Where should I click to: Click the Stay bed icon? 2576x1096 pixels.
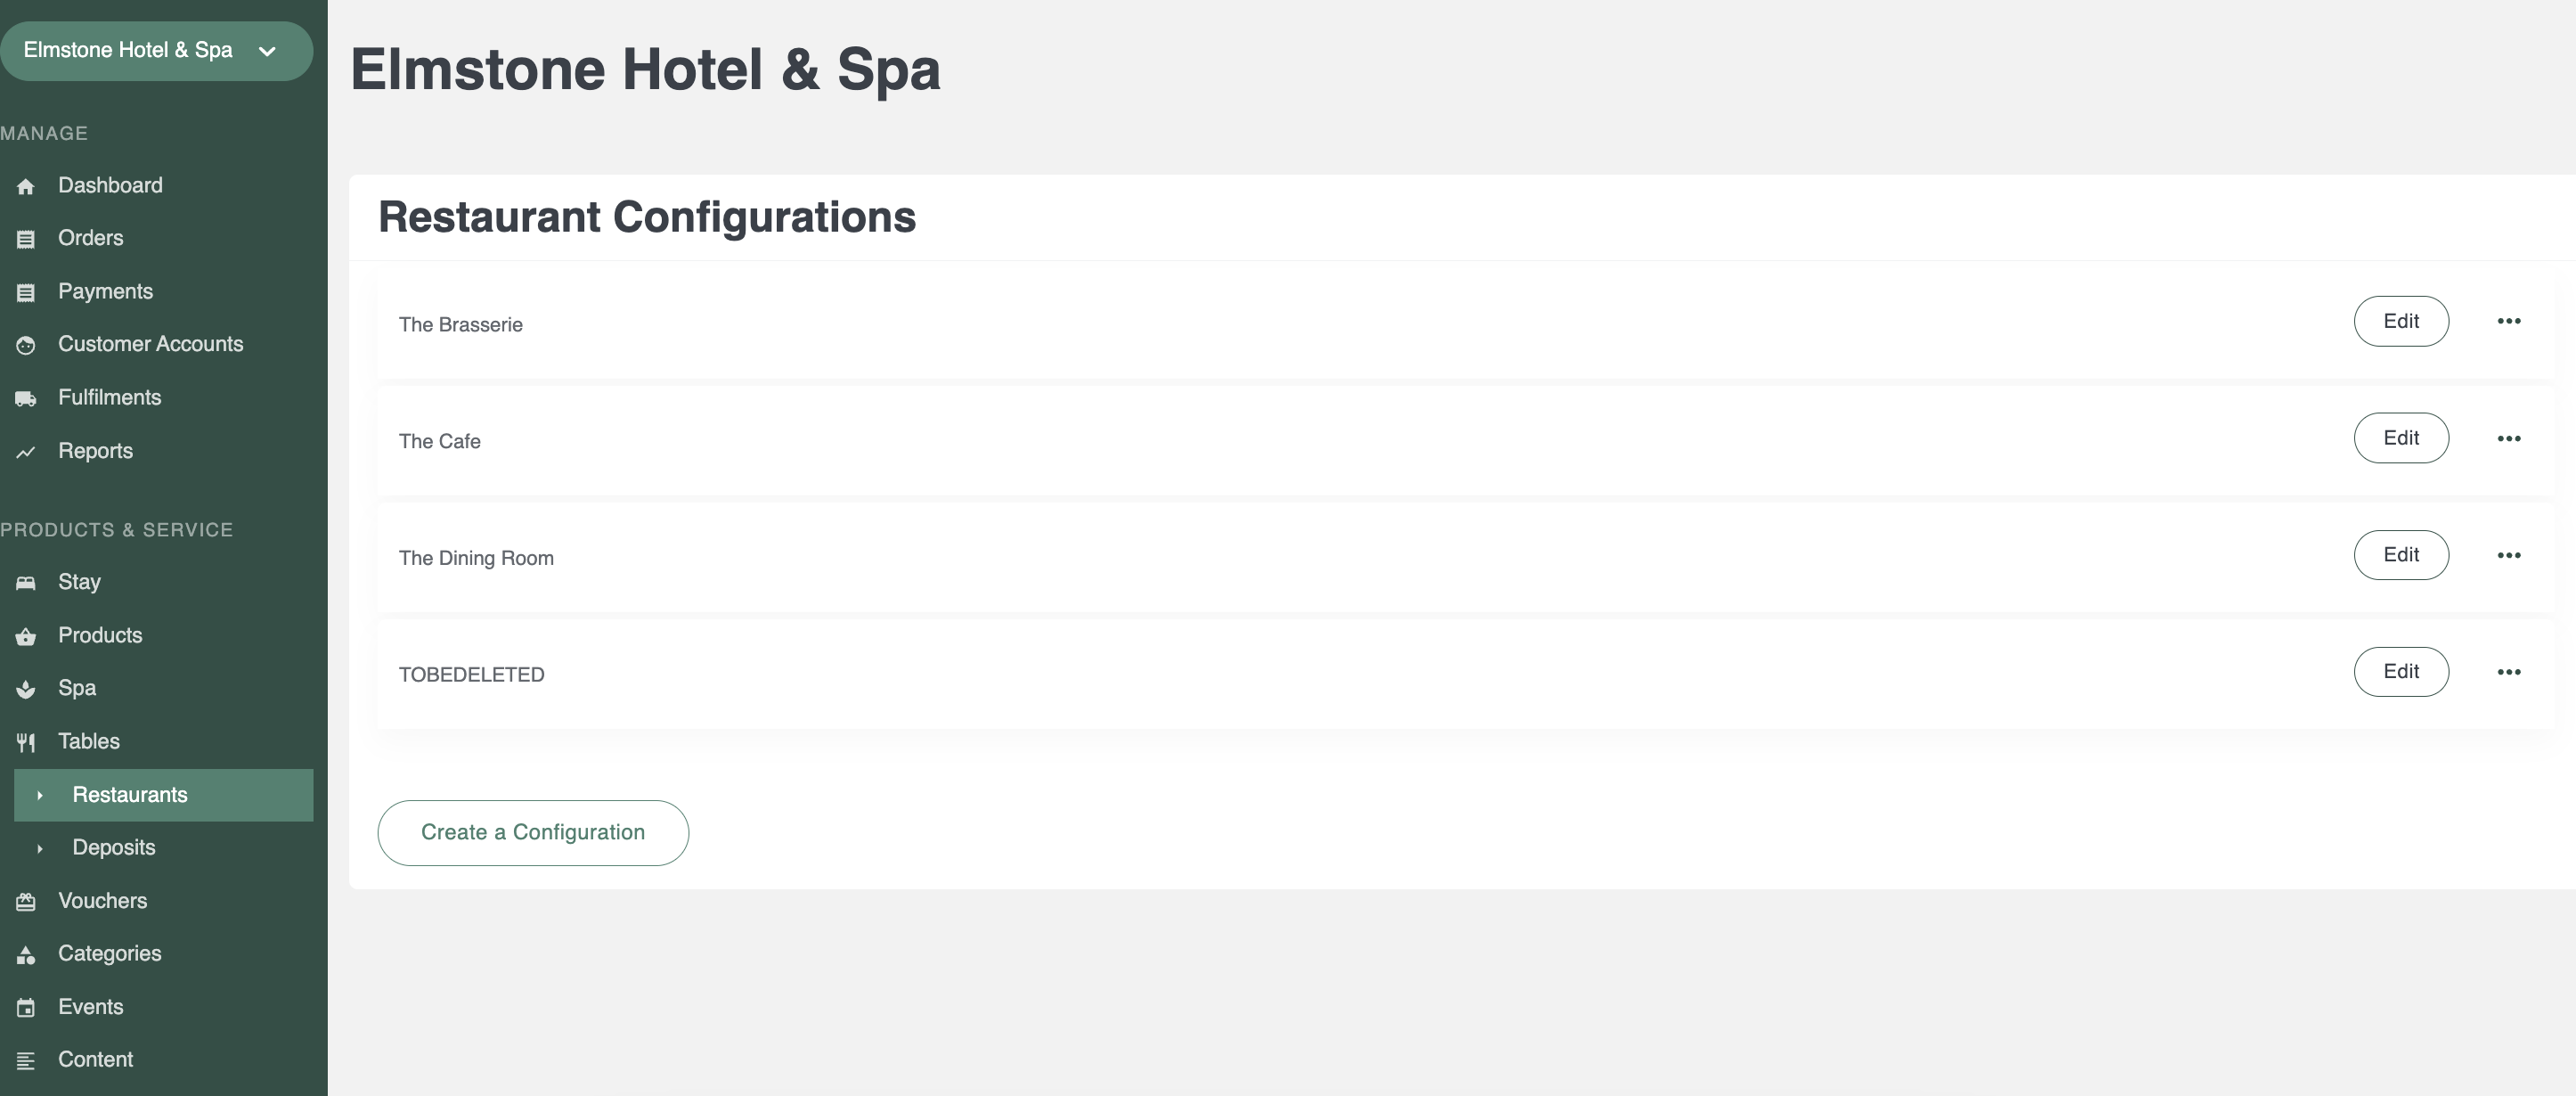(26, 583)
